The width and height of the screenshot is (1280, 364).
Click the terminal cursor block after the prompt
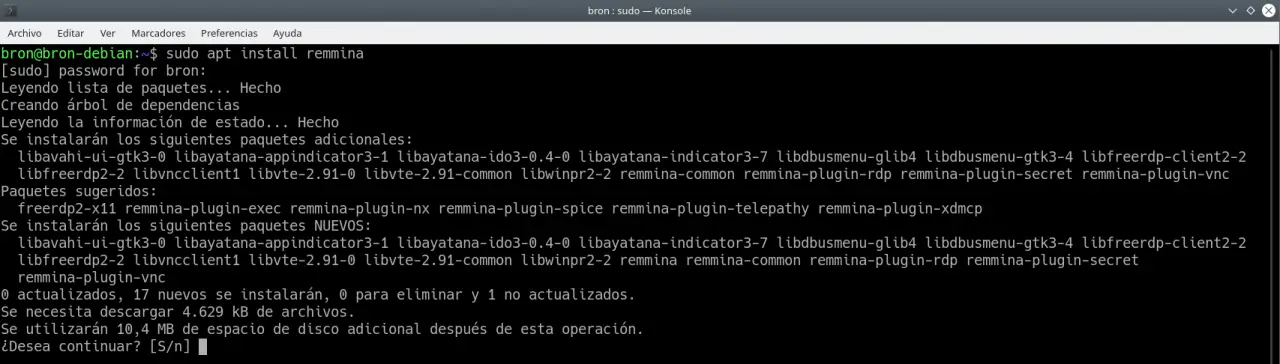202,346
